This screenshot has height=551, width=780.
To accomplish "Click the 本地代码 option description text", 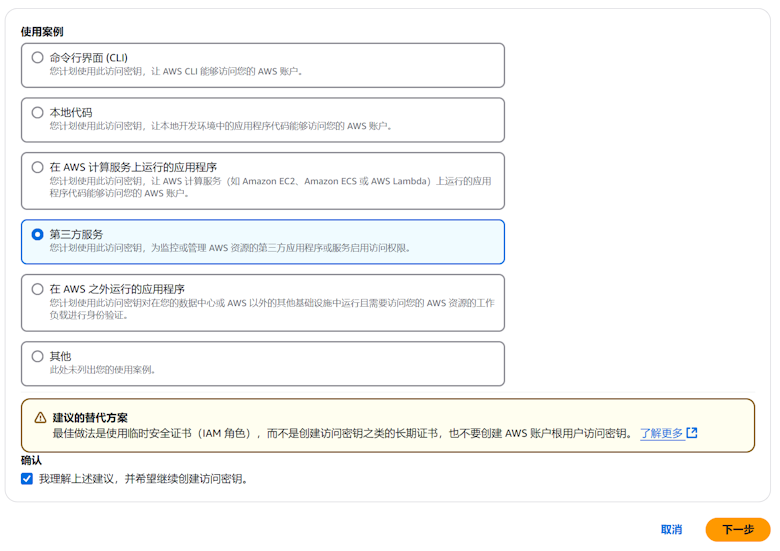I will click(220, 127).
